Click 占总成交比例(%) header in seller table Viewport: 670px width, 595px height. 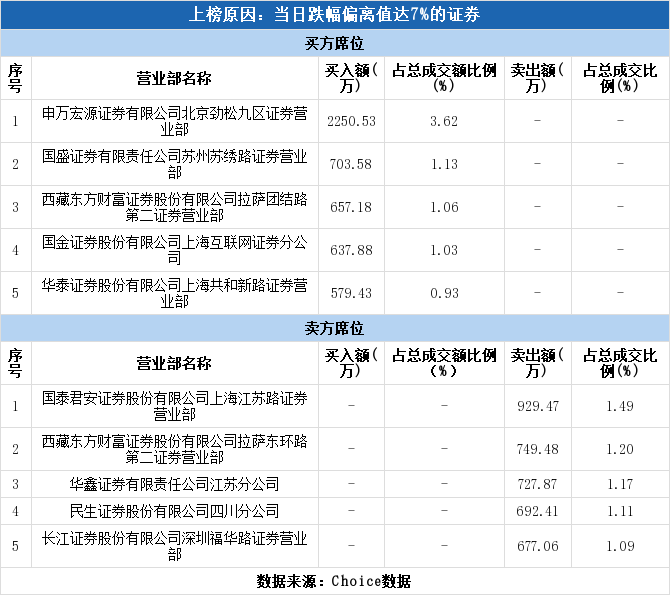coord(620,363)
